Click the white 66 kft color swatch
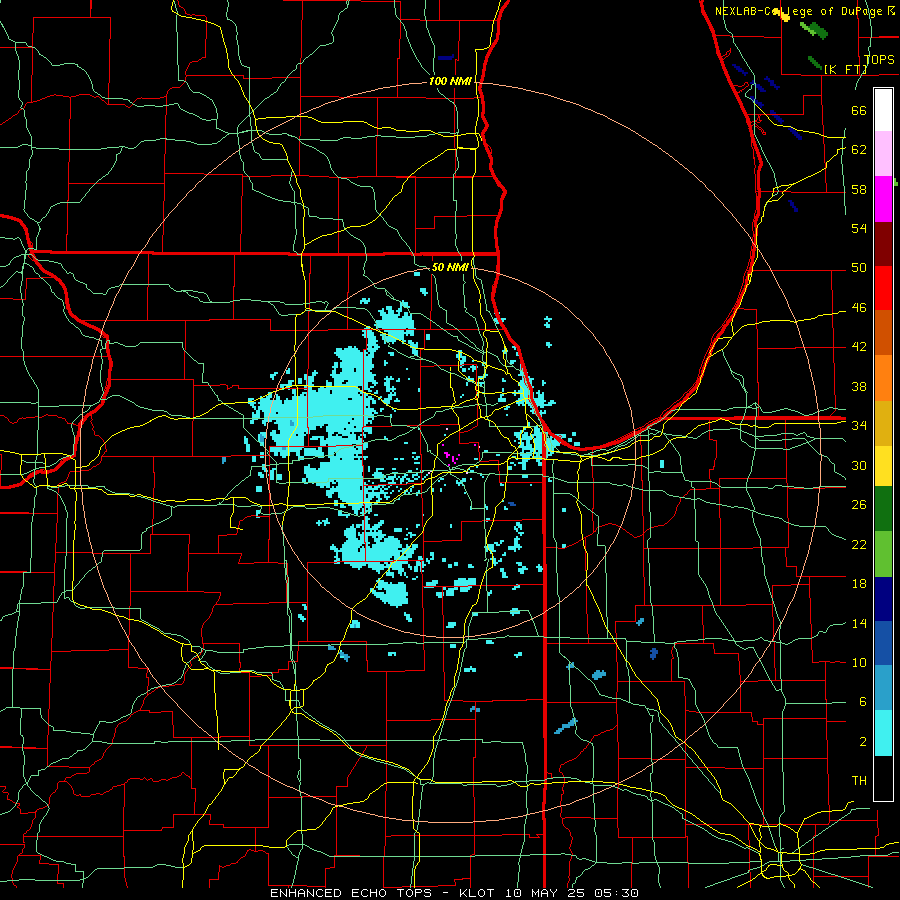Image resolution: width=900 pixels, height=900 pixels. [883, 110]
